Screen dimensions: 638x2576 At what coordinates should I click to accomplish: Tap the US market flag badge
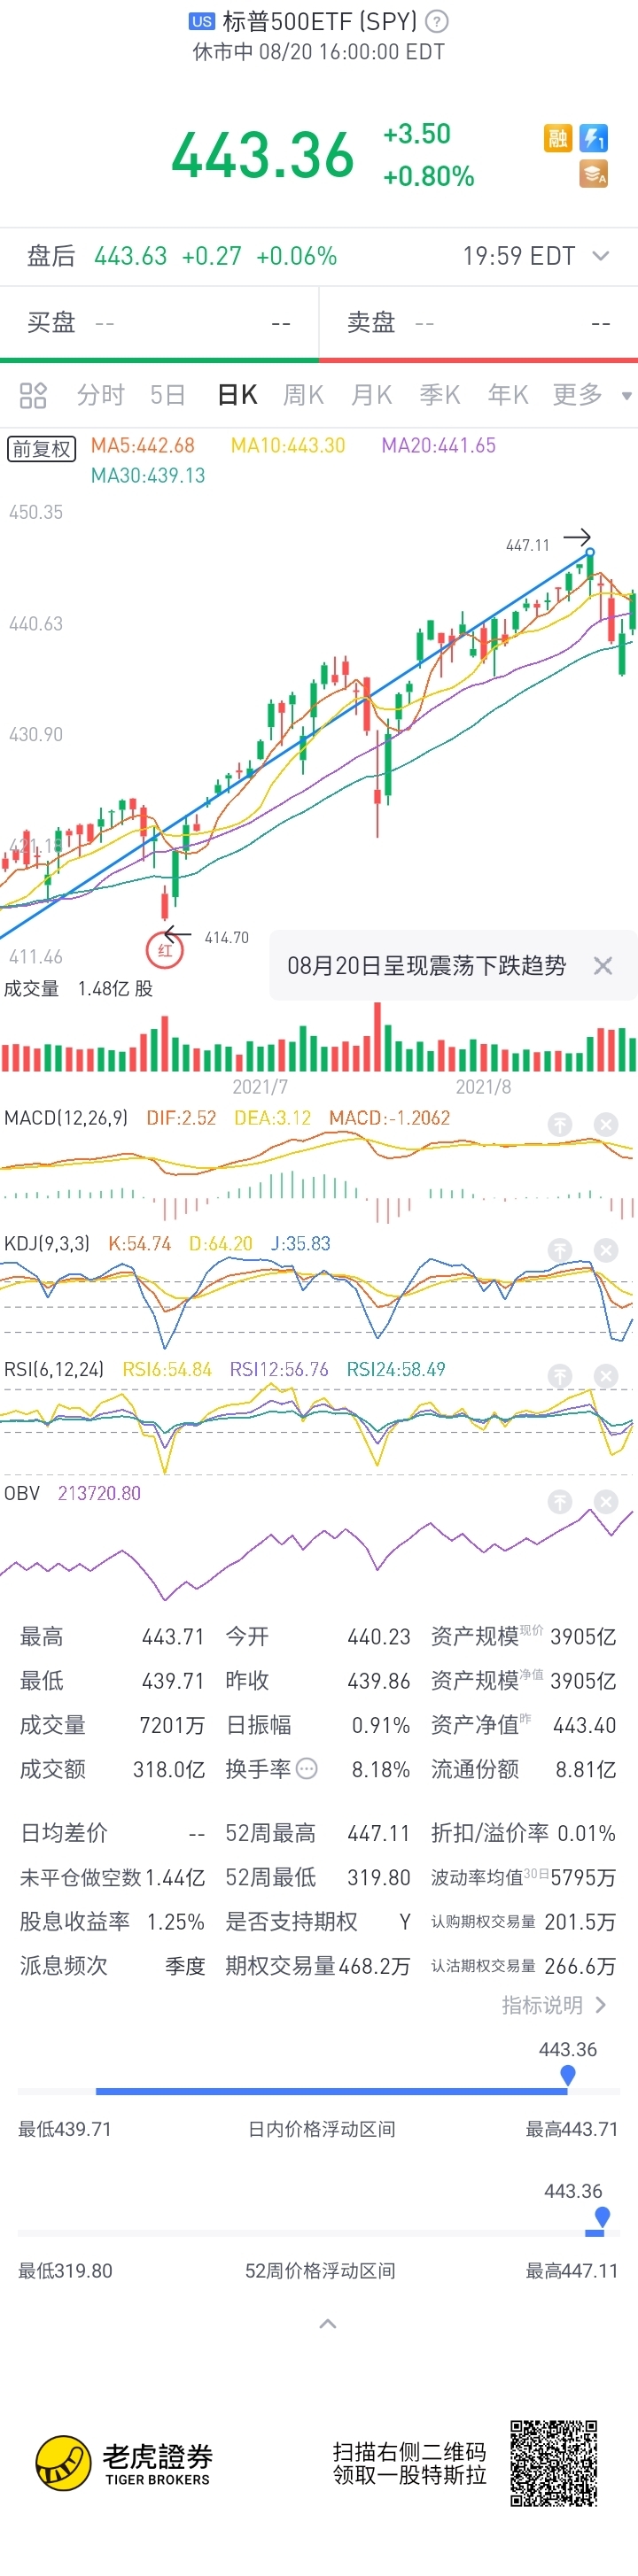pyautogui.click(x=202, y=21)
